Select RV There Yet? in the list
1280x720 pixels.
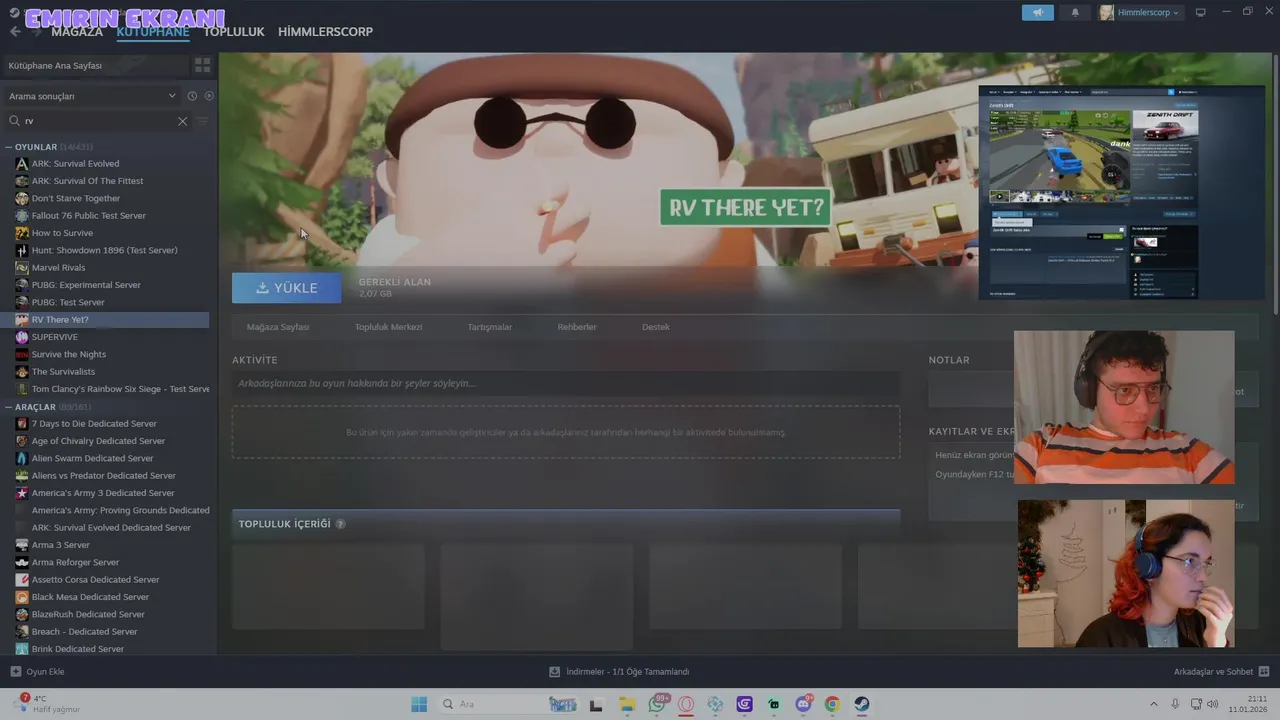106,320
